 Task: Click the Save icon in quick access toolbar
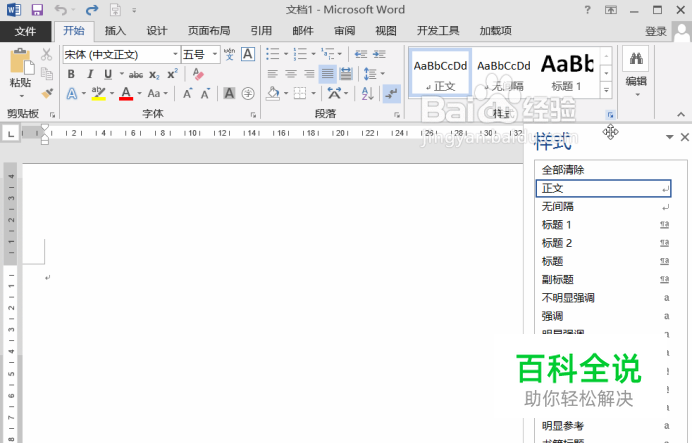coord(37,10)
